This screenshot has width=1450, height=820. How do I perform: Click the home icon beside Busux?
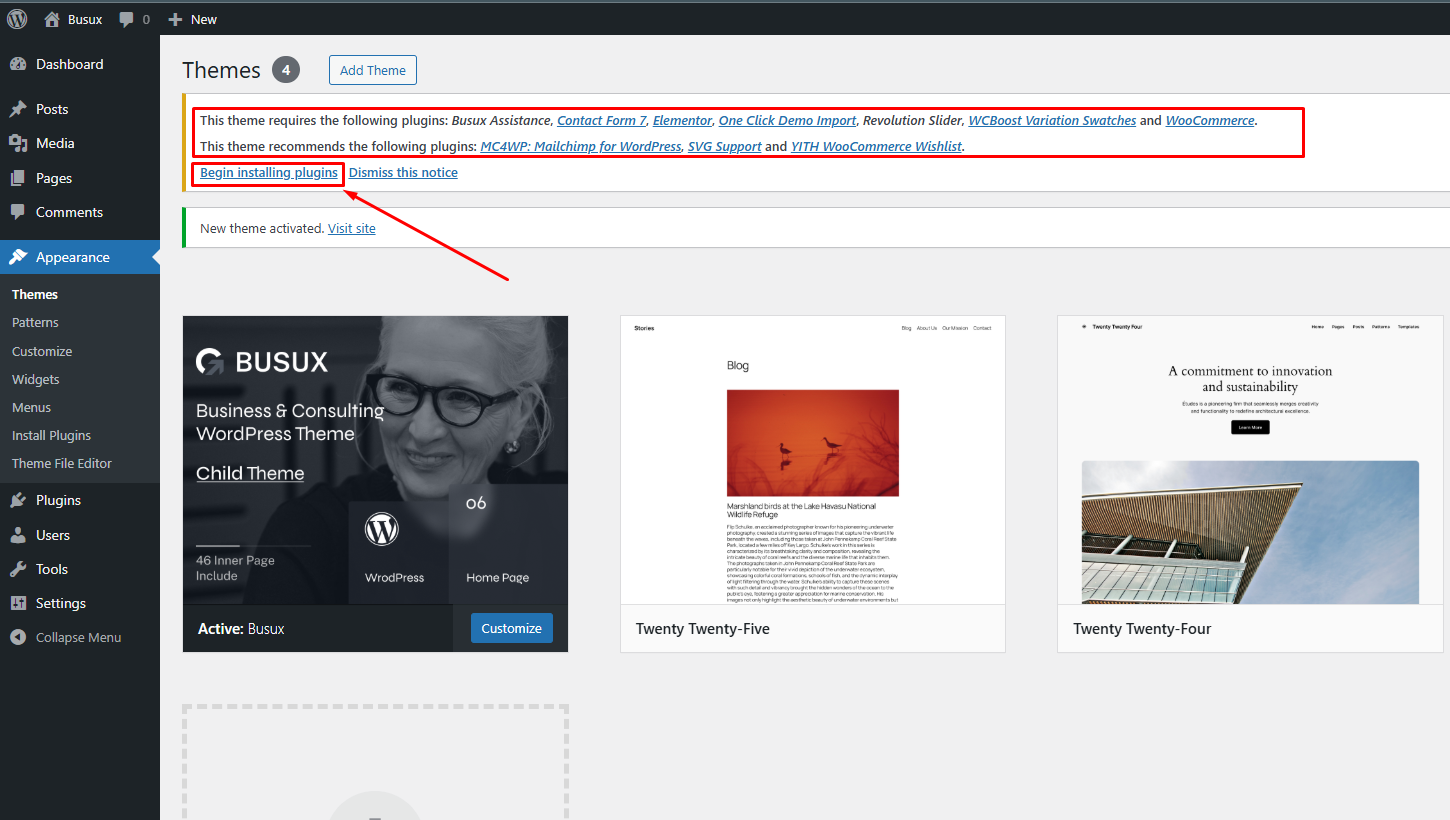(x=52, y=19)
